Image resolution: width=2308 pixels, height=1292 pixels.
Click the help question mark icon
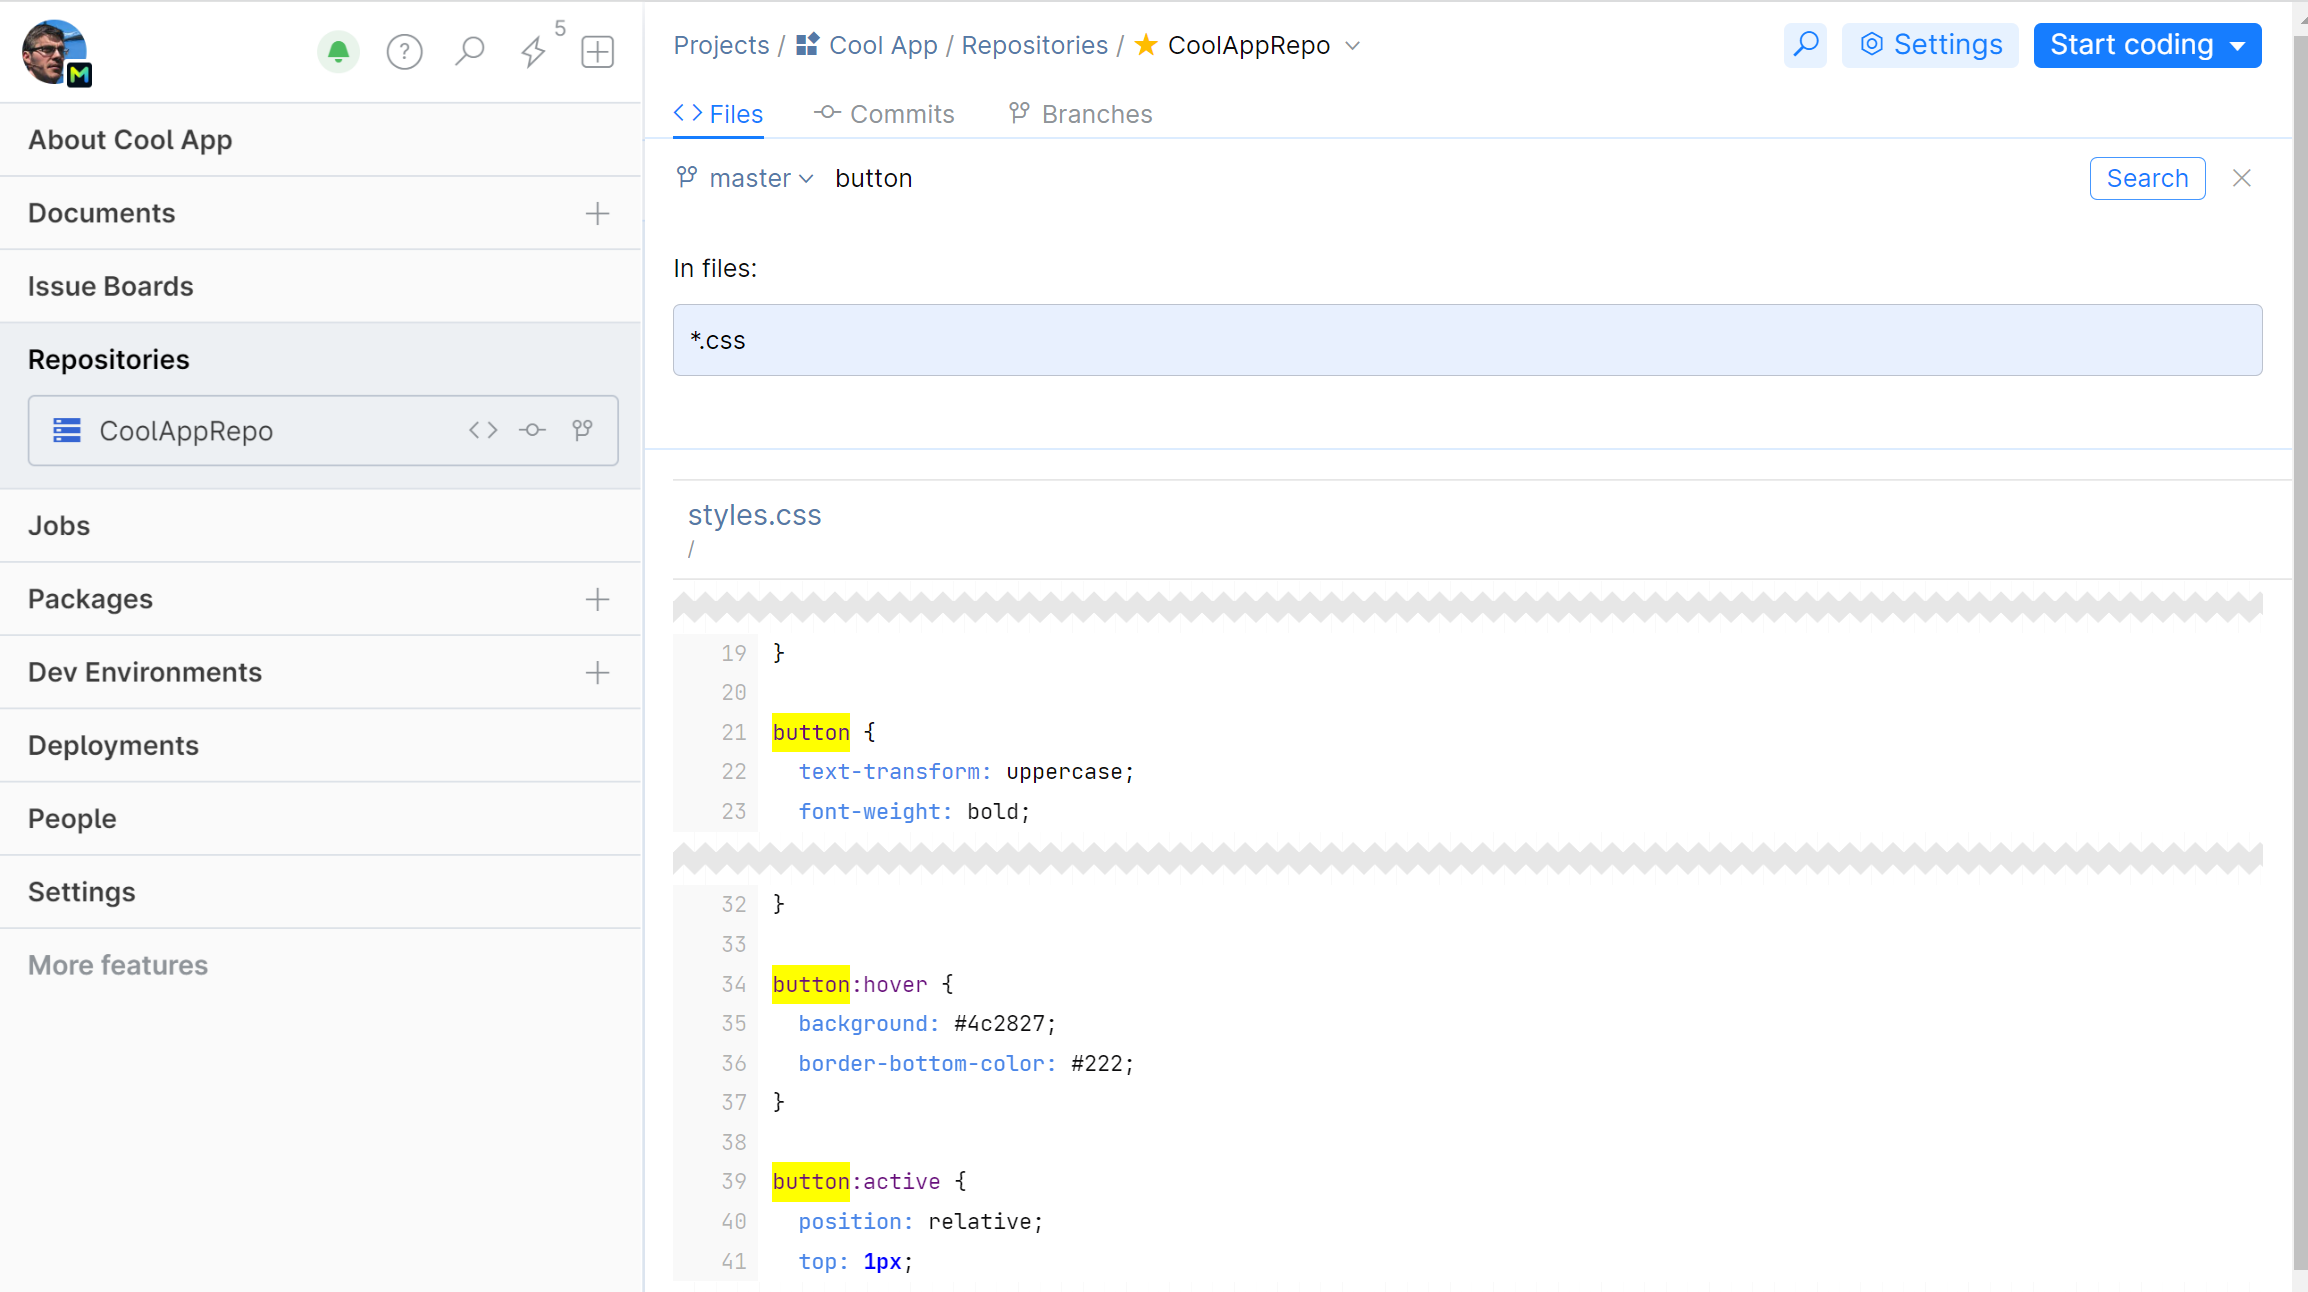[404, 51]
